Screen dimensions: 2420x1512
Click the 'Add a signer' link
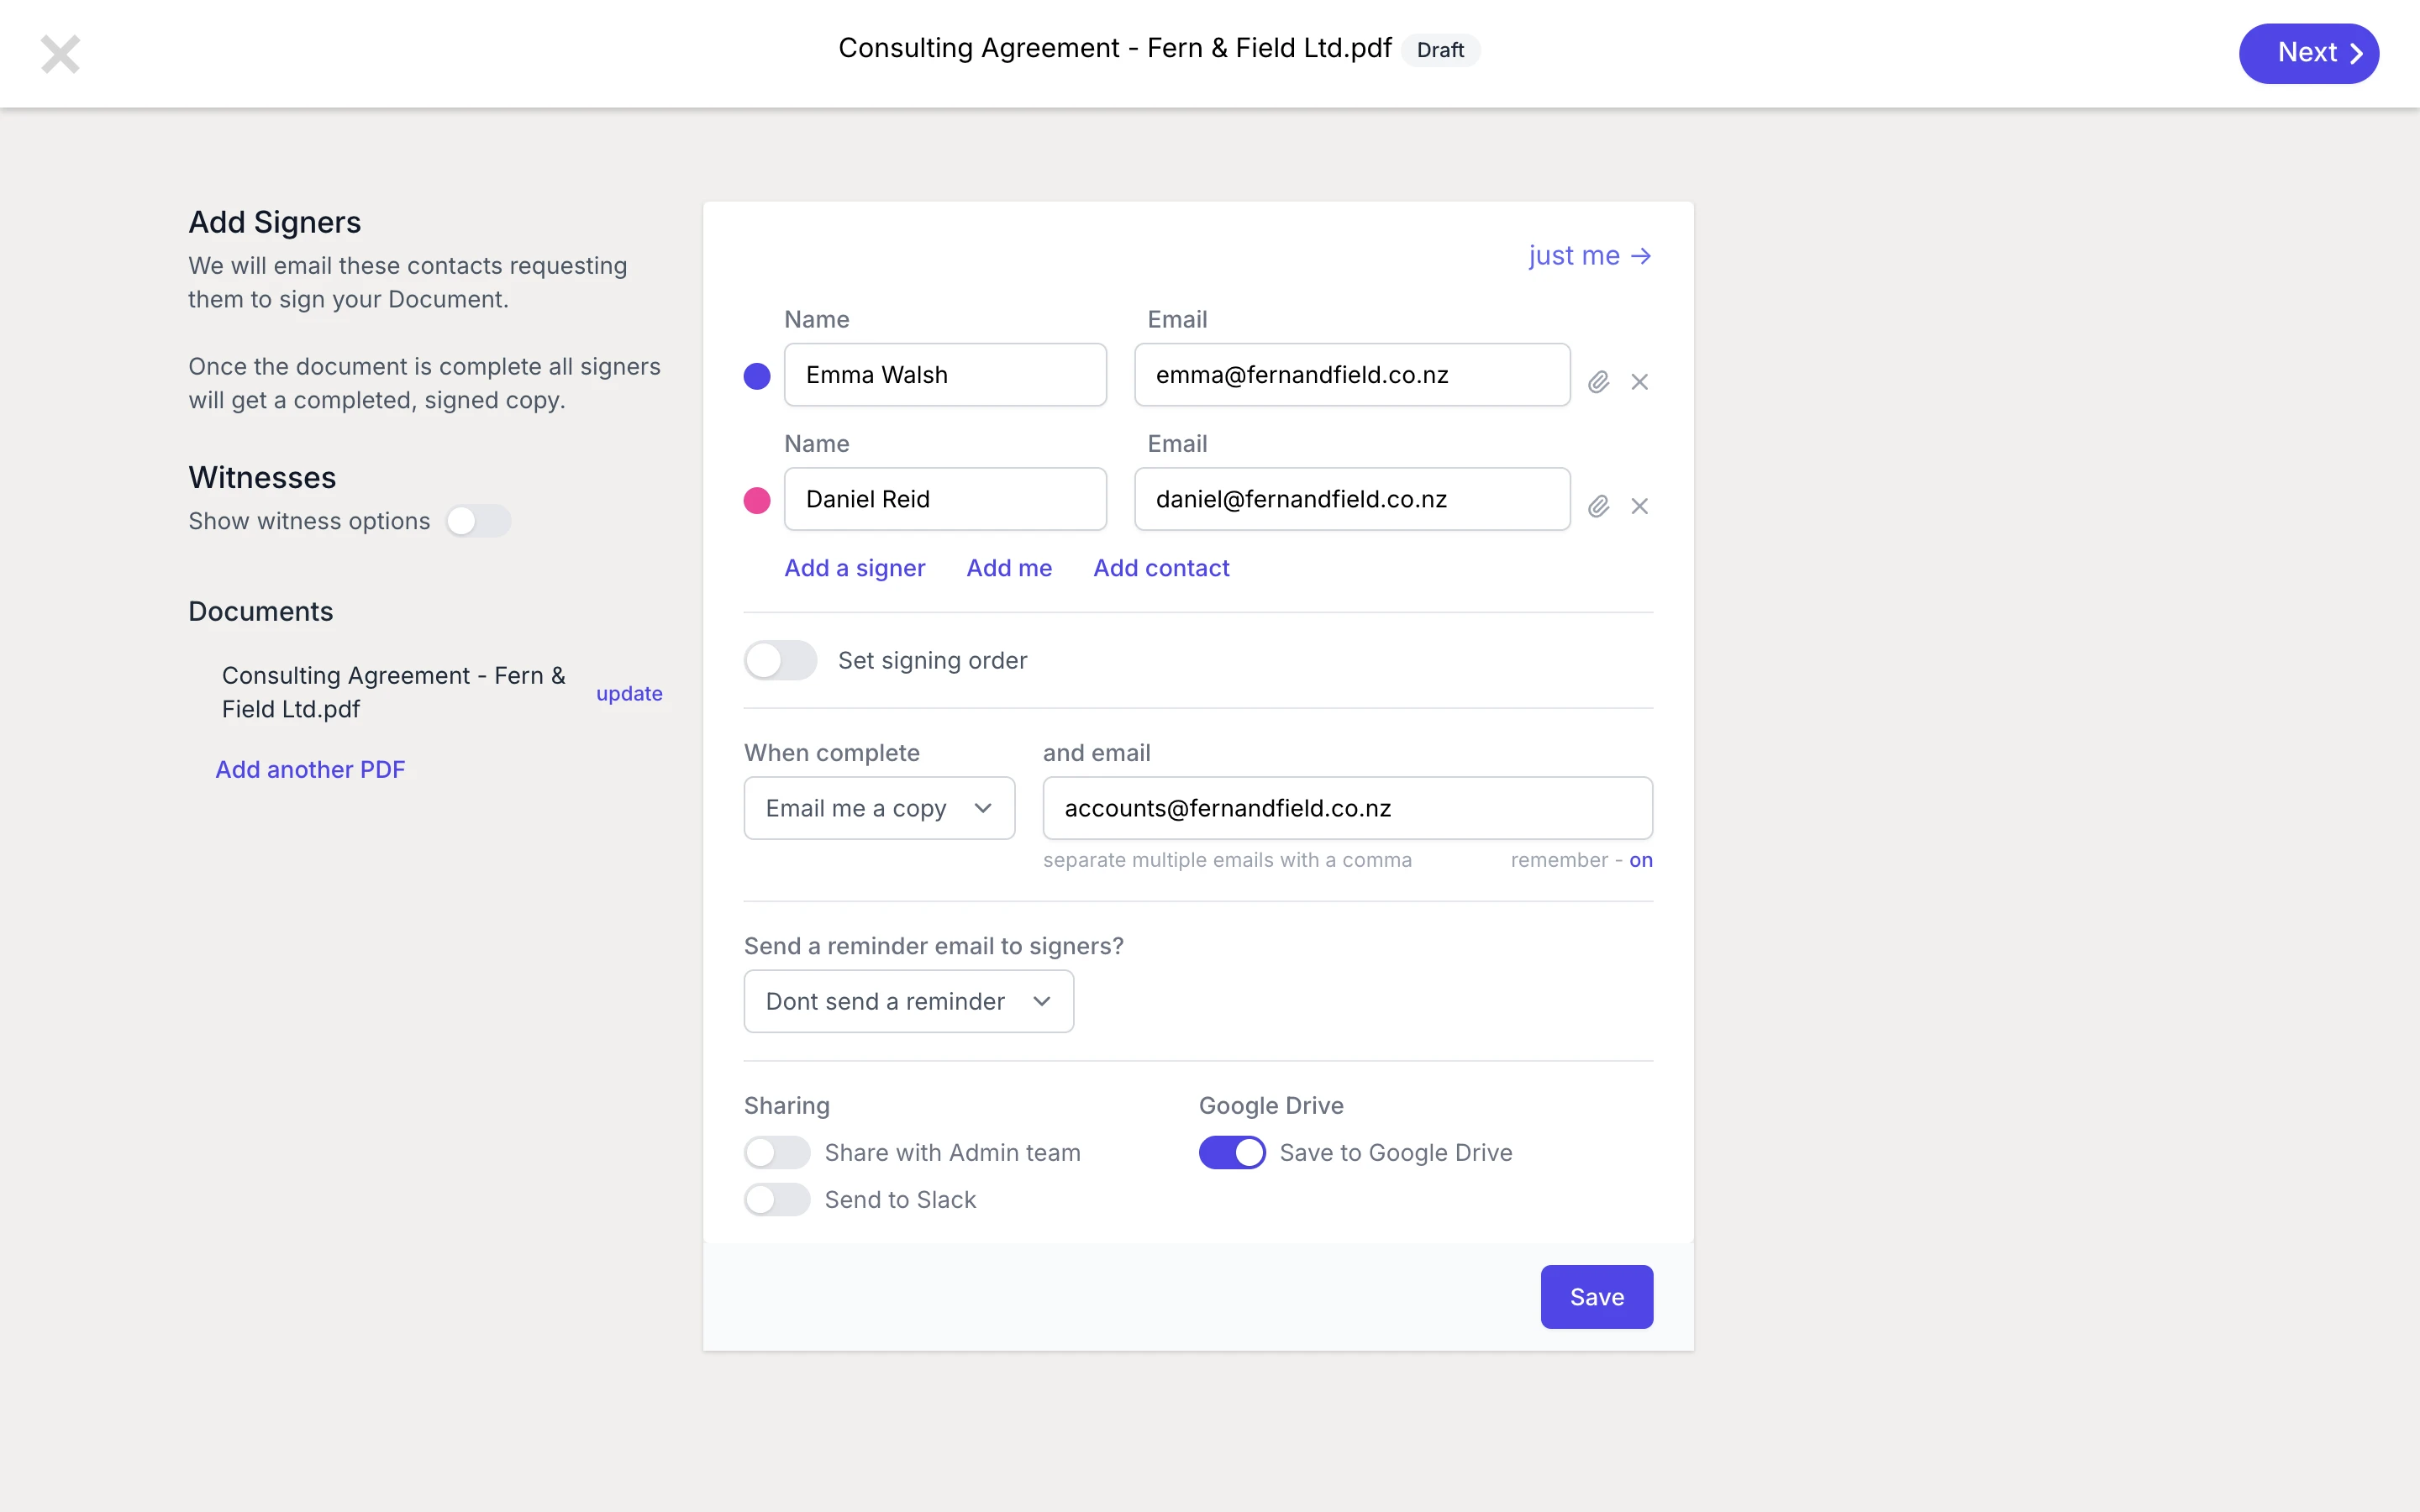coord(854,568)
